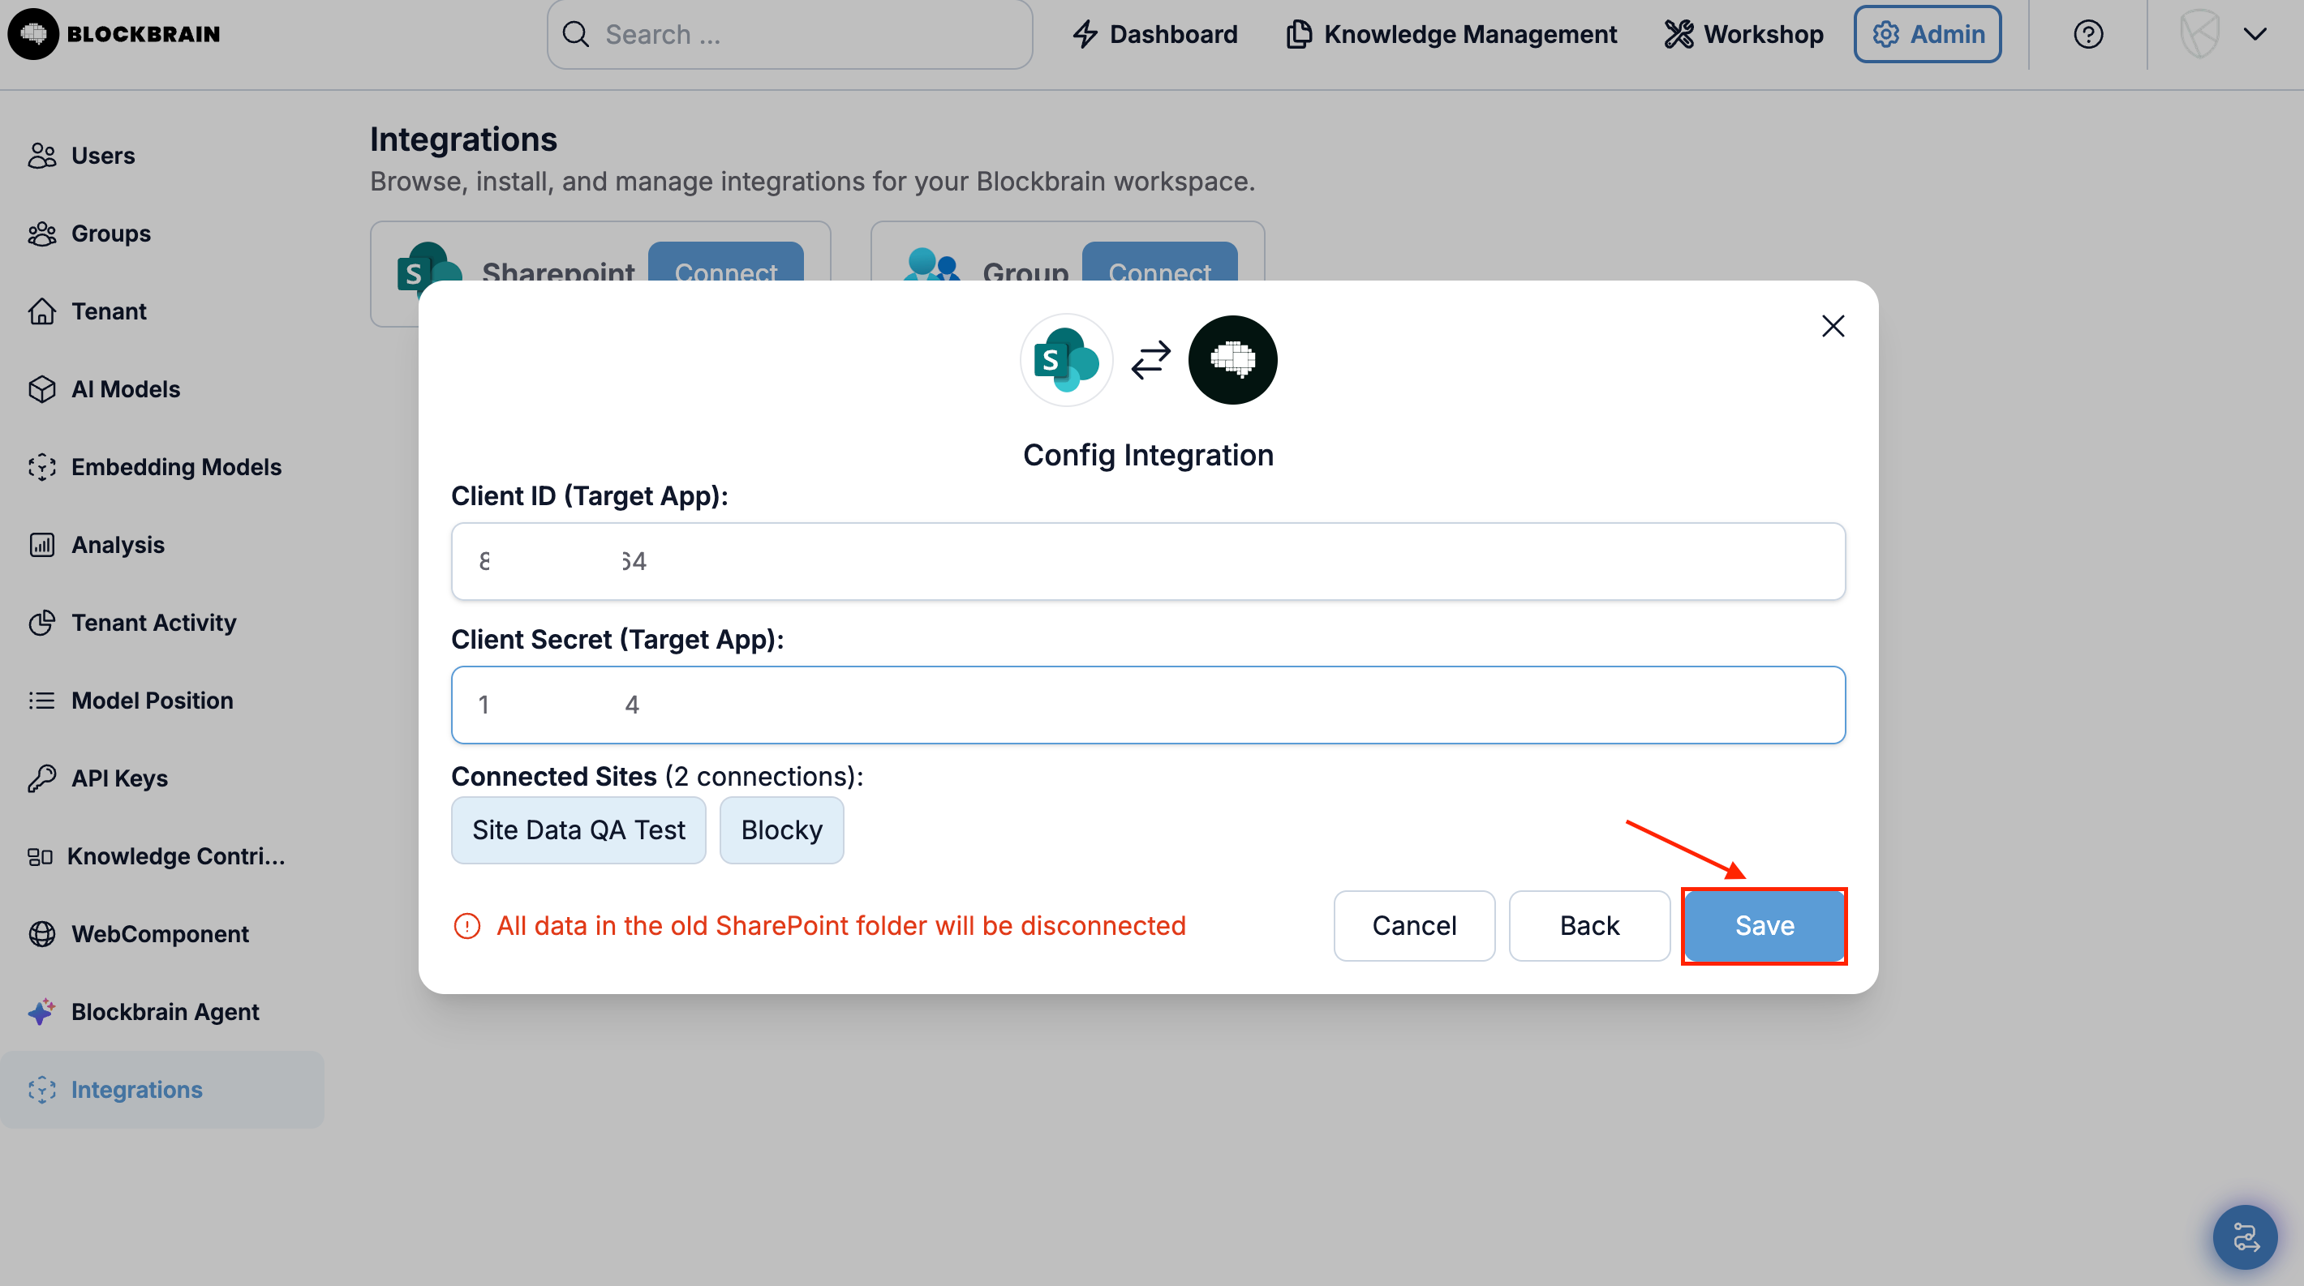Screen dimensions: 2304x1286
Task: Click the Groups sidebar icon
Action: coord(42,233)
